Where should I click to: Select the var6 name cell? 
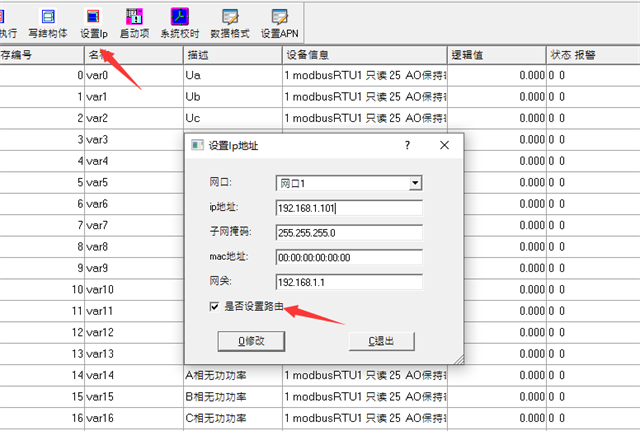coord(134,204)
